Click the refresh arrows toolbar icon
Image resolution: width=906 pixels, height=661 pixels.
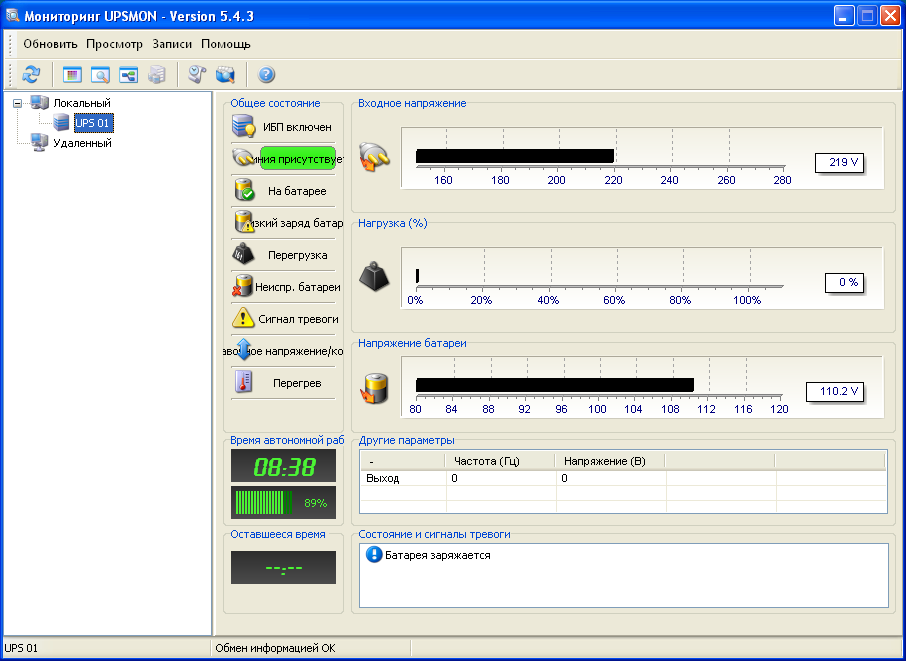point(31,75)
